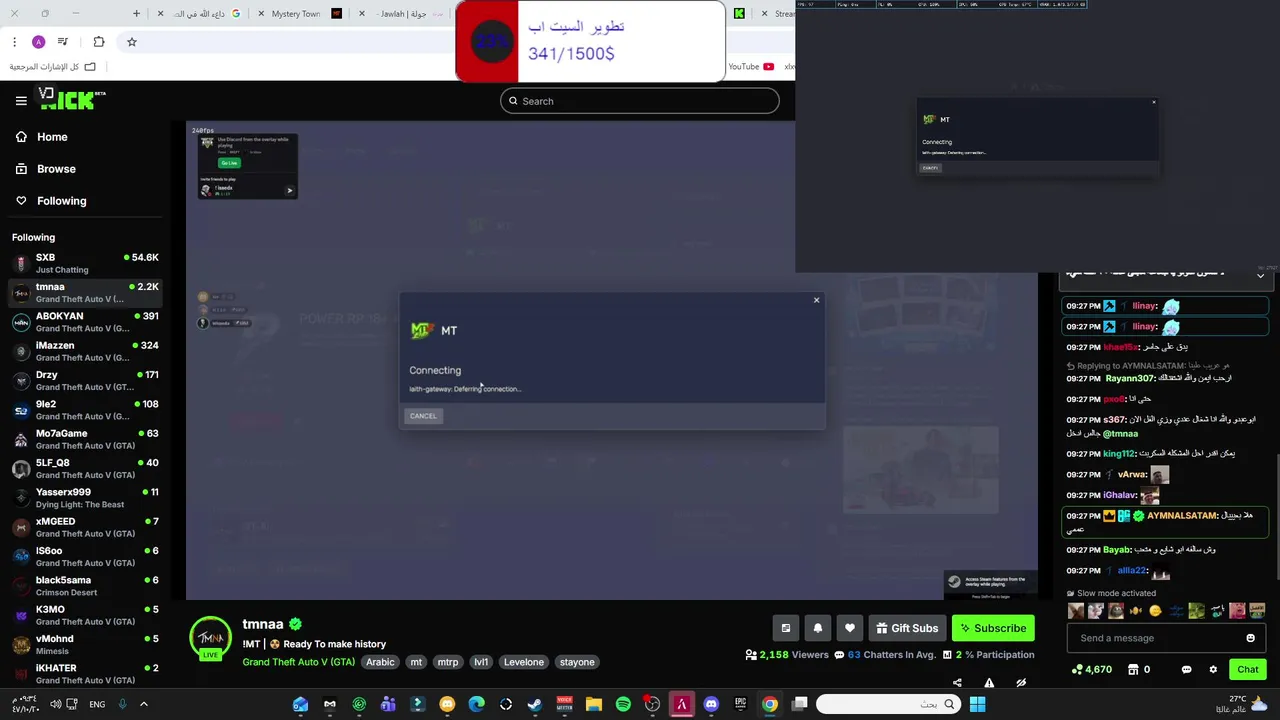Image resolution: width=1280 pixels, height=720 pixels.
Task: Click the green Subscribe button
Action: [x=993, y=628]
